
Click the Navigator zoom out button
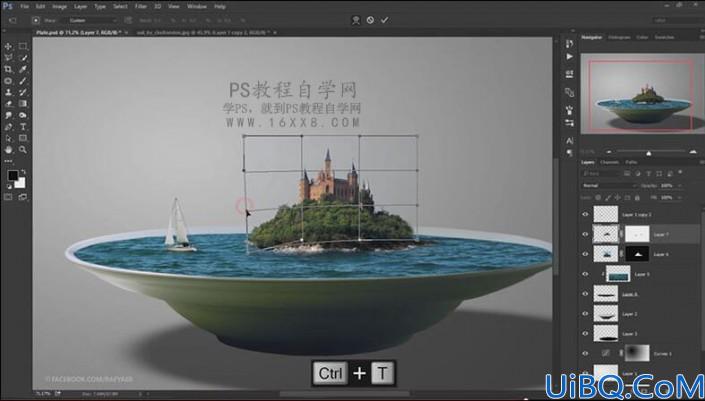609,152
